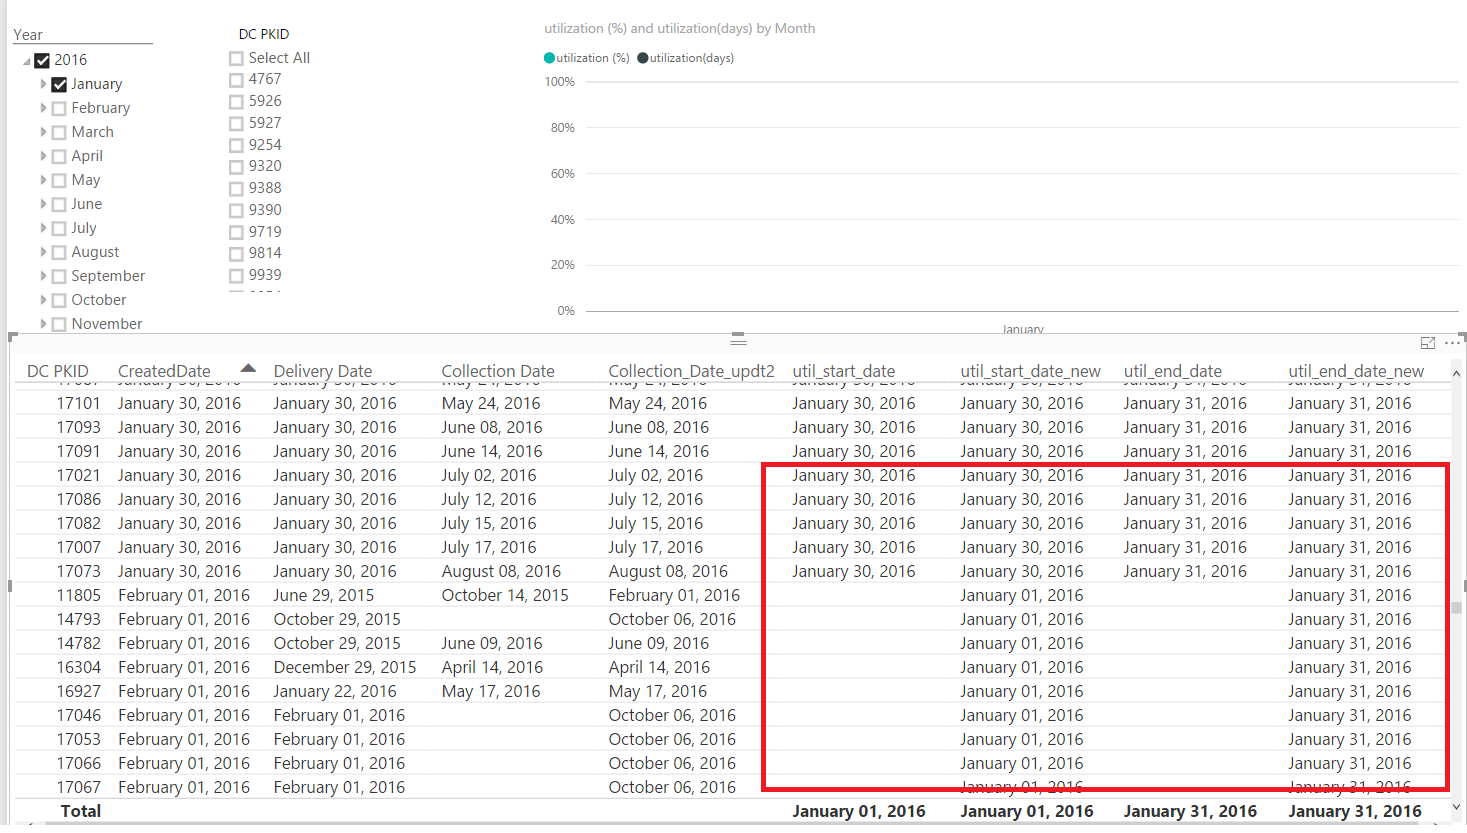Expand the March month node
This screenshot has width=1467, height=833.
click(x=43, y=132)
